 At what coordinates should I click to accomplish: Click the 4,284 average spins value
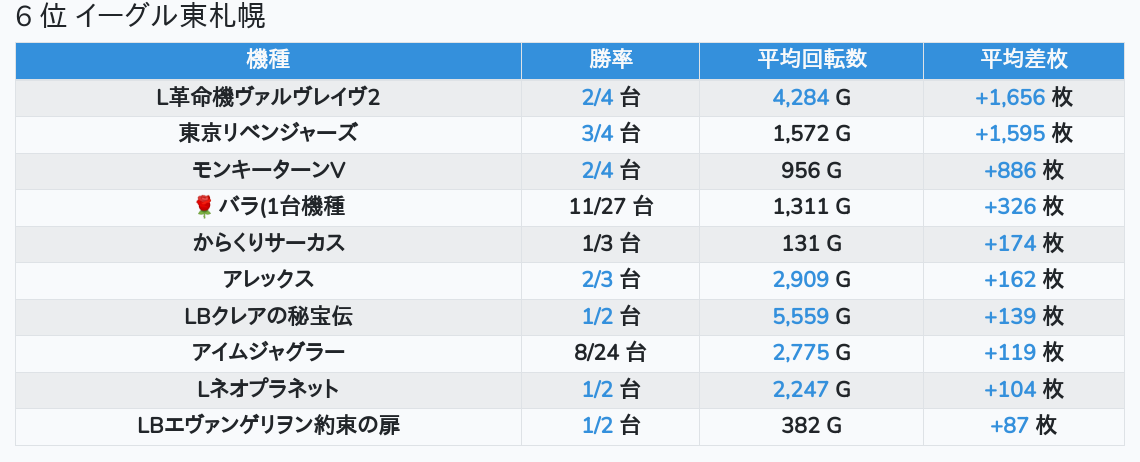[x=801, y=97]
